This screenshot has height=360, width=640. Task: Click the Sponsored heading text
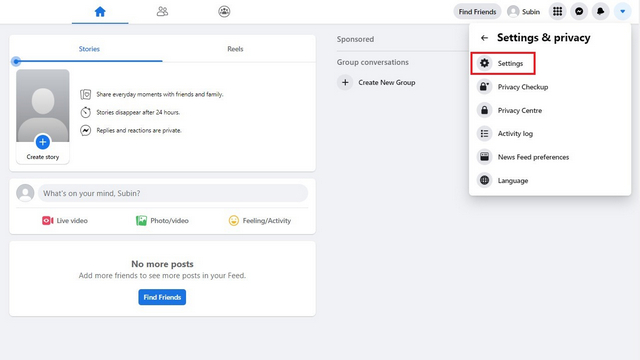click(355, 39)
